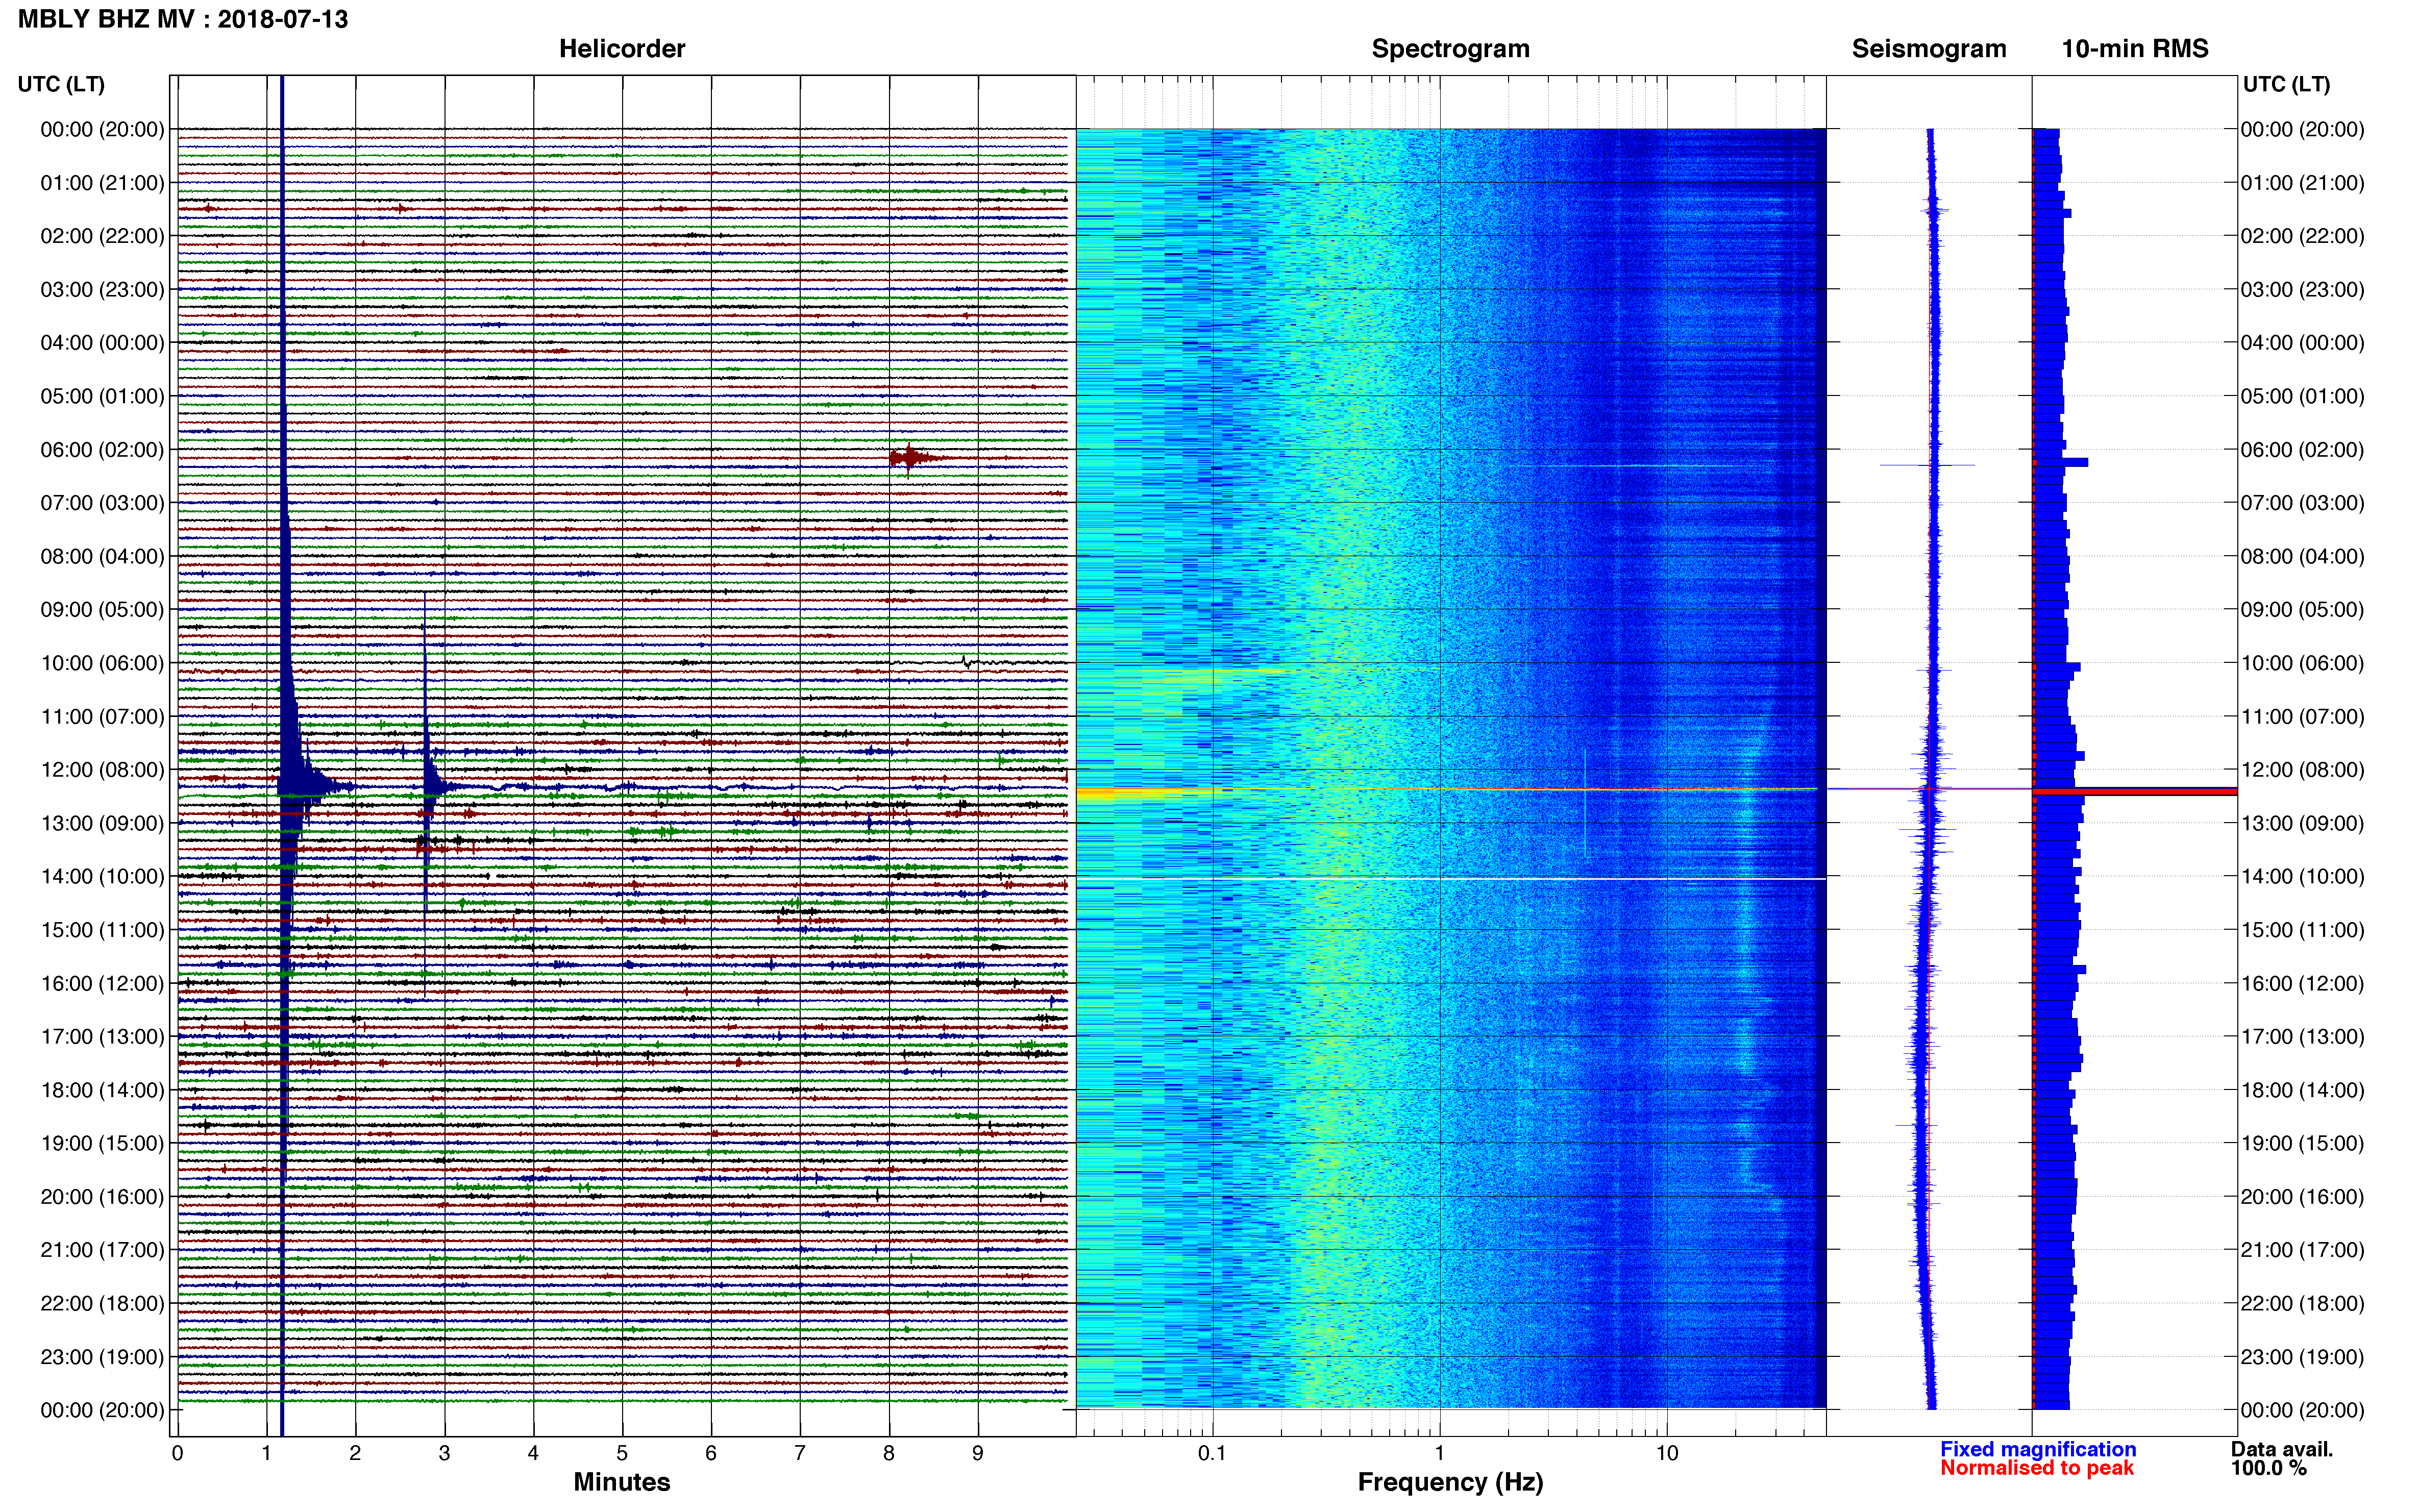Click the 'Data avail.' label
2419x1512 pixels.
click(x=2282, y=1449)
